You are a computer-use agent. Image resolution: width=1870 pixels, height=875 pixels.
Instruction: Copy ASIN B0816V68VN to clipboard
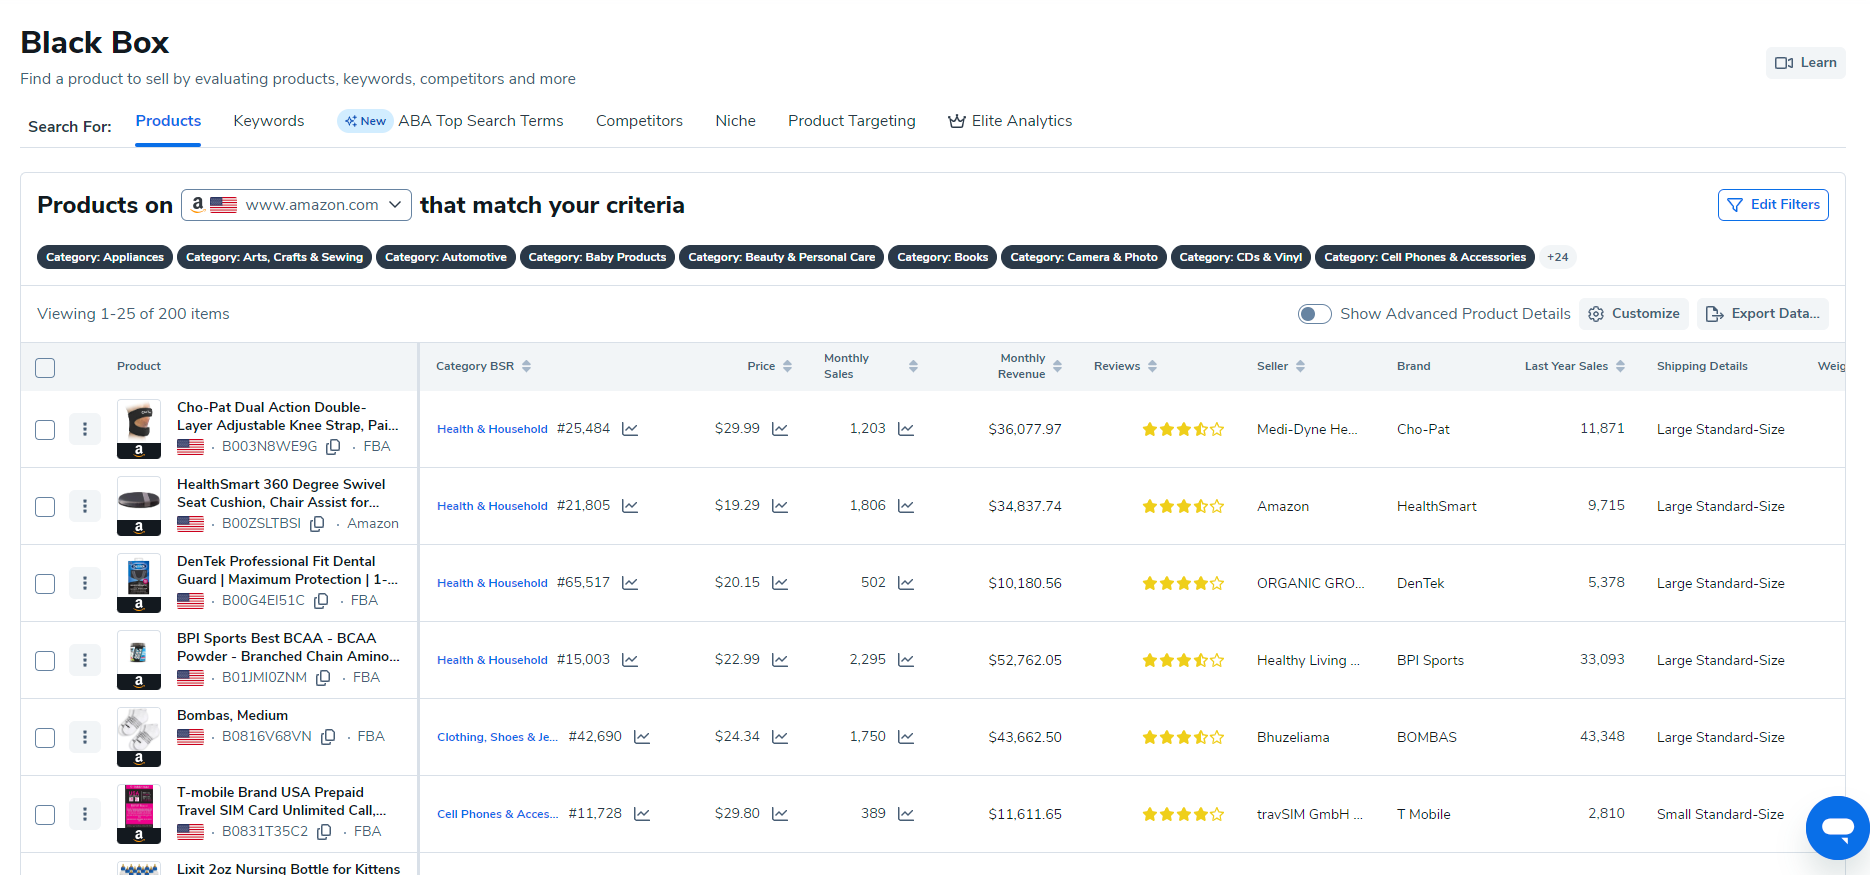[x=328, y=737]
